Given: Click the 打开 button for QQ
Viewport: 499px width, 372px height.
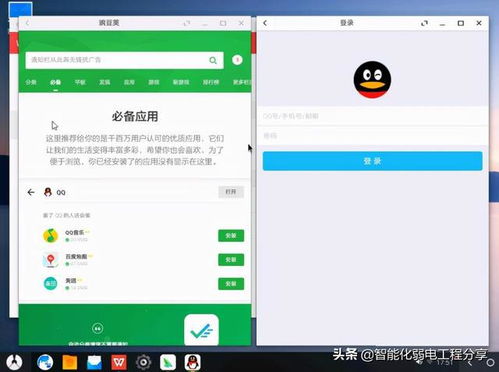Looking at the screenshot, I should pos(231,192).
